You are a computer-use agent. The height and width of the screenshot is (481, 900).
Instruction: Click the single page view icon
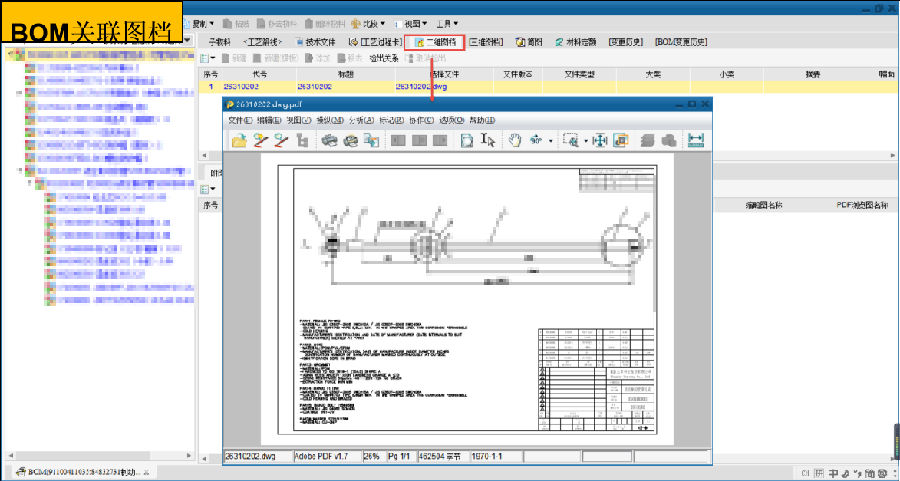point(466,141)
